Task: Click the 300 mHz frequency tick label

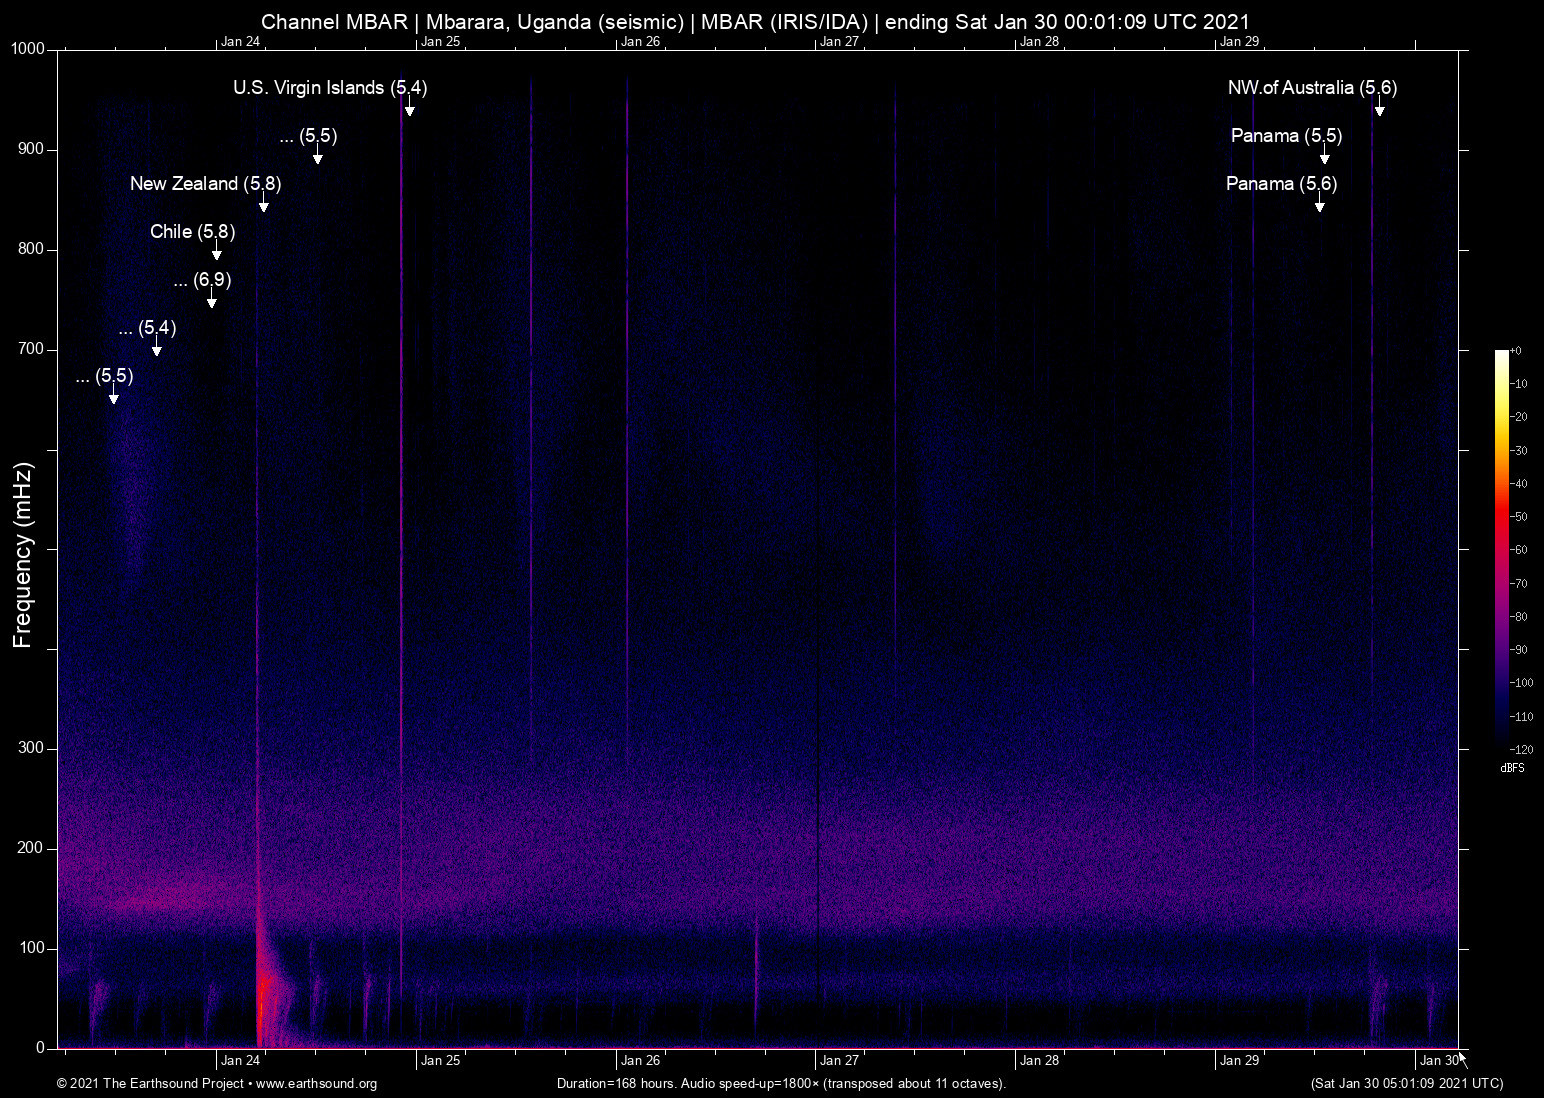Action: (31, 748)
